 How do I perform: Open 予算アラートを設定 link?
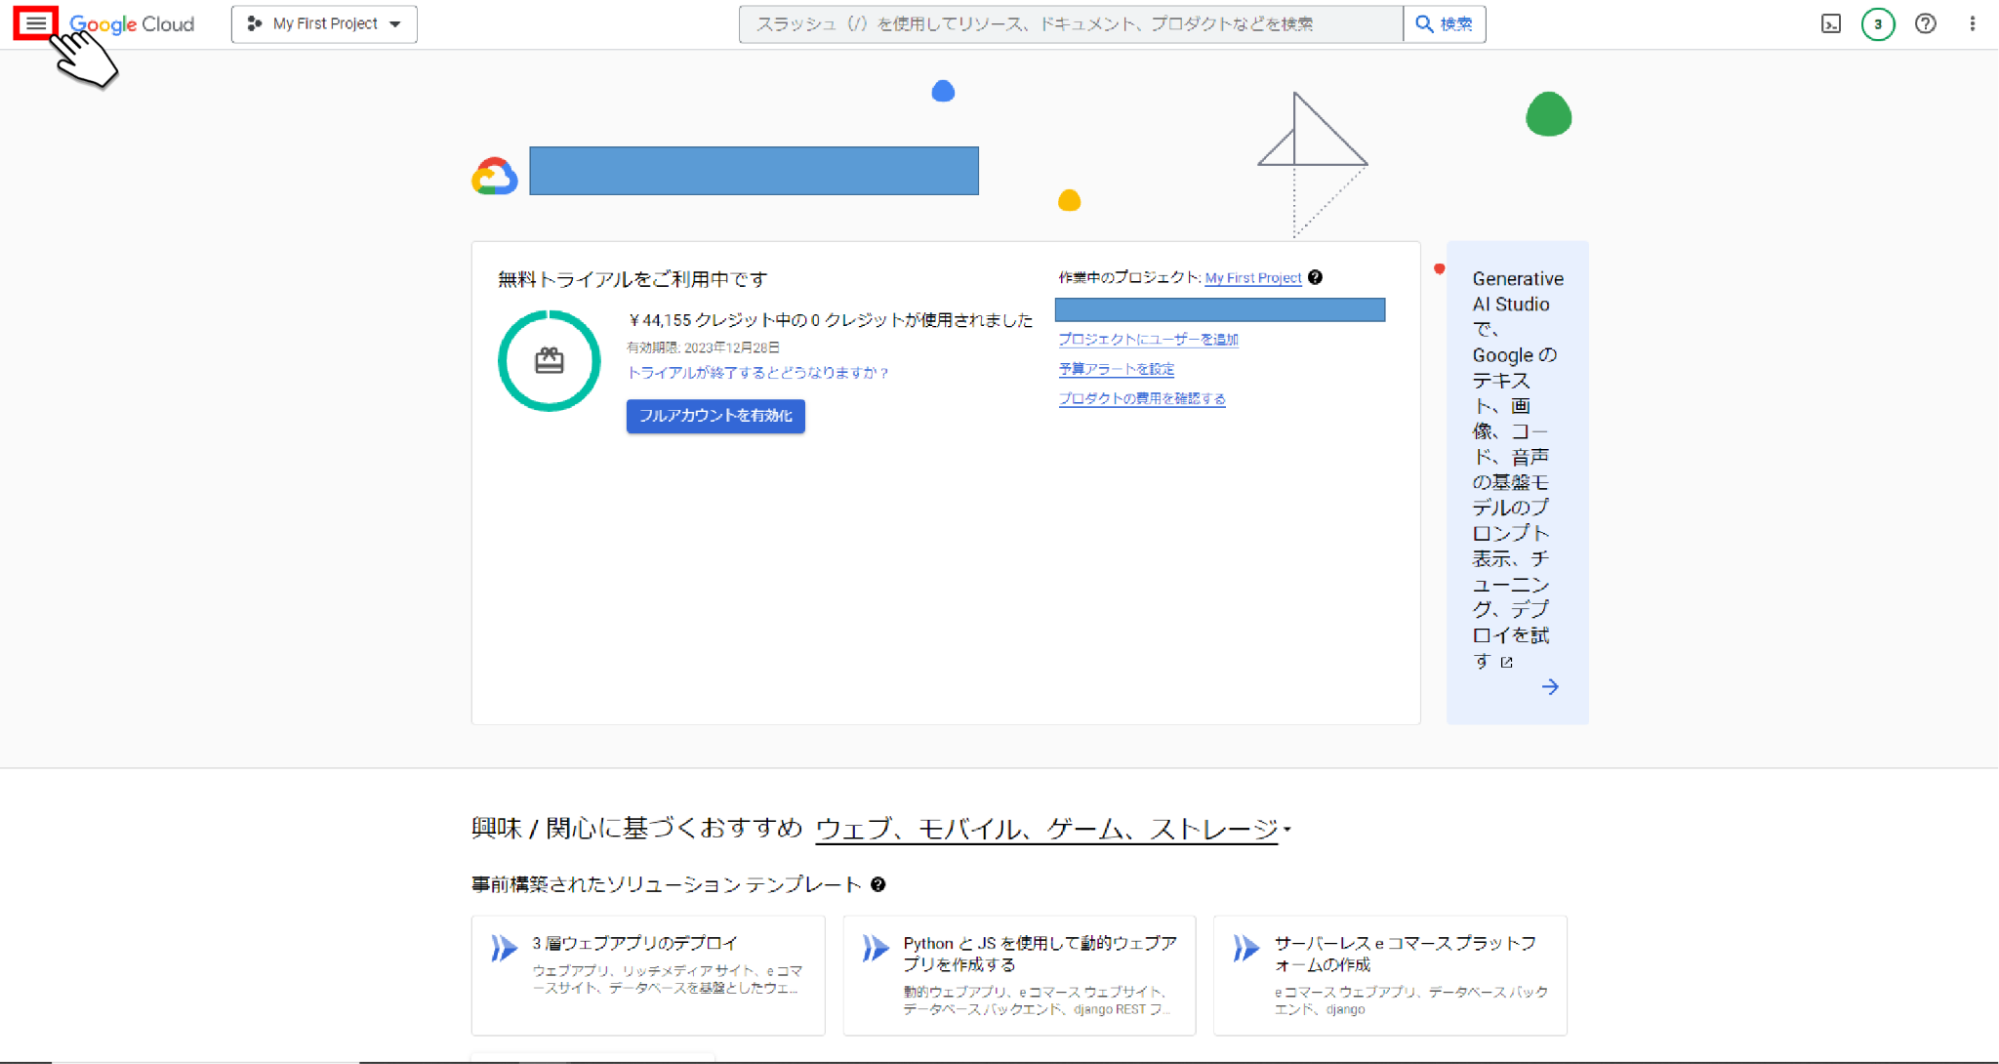coord(1116,369)
